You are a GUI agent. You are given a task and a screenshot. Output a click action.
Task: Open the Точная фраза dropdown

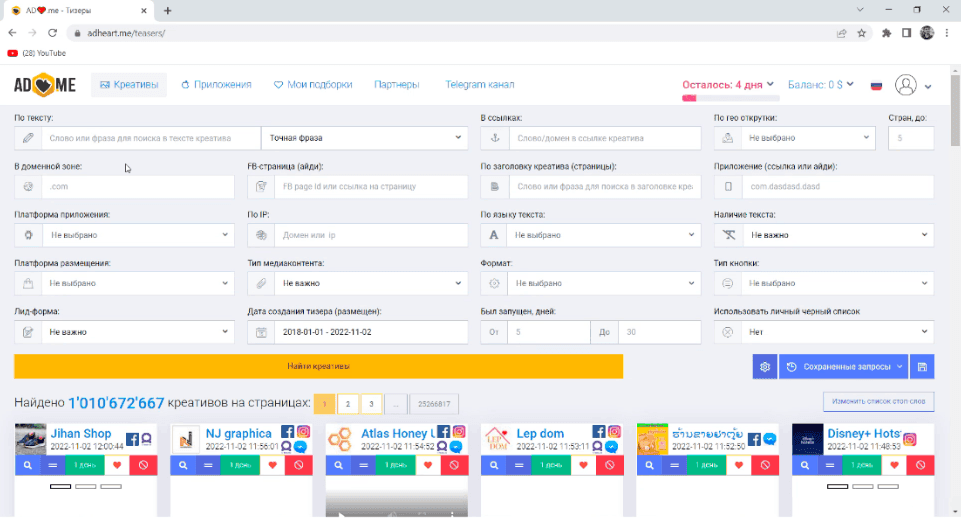point(364,138)
